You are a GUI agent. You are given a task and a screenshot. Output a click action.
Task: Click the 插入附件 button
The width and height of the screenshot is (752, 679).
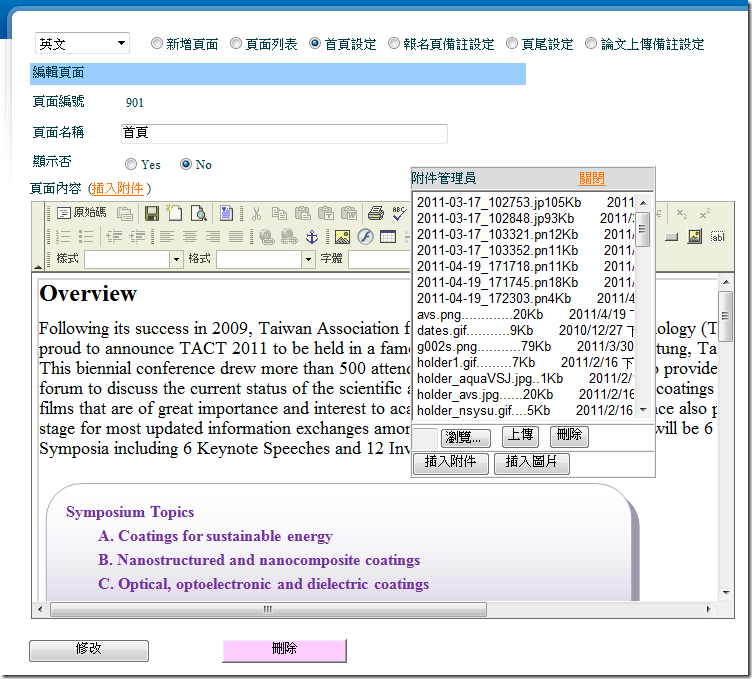pos(449,462)
